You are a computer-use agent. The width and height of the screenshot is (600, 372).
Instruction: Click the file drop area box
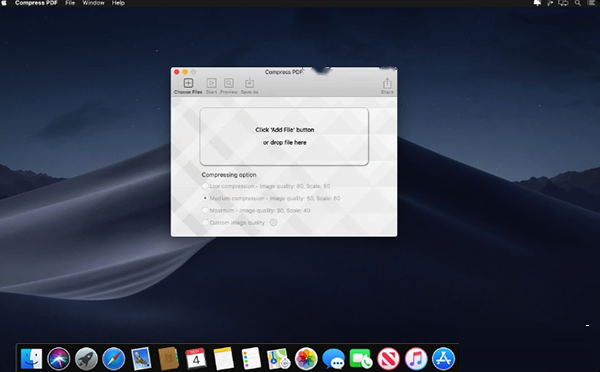(284, 137)
